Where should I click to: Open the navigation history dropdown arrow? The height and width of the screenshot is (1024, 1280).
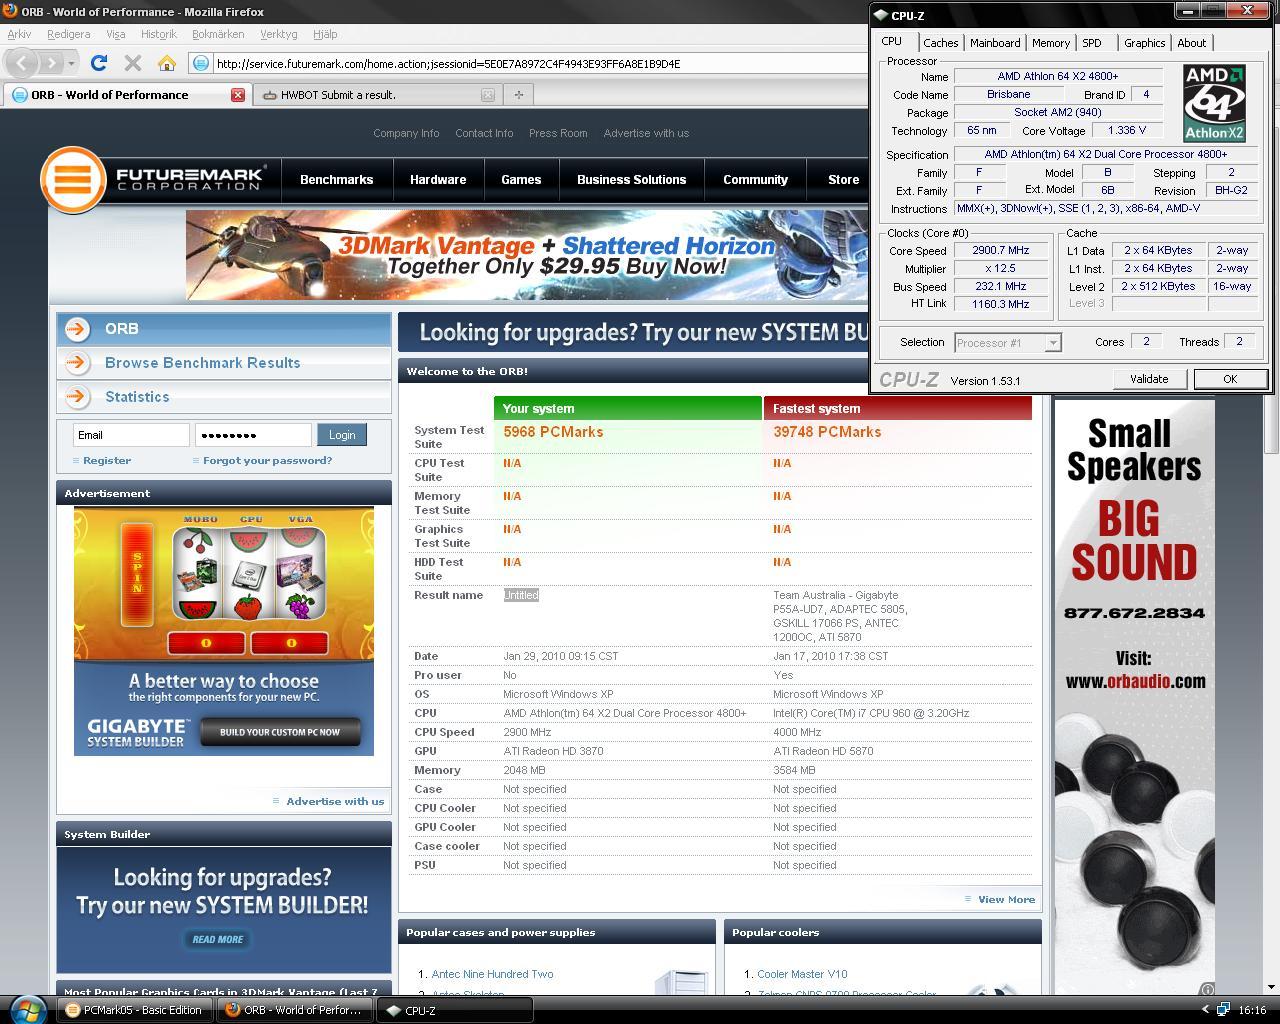tap(72, 63)
